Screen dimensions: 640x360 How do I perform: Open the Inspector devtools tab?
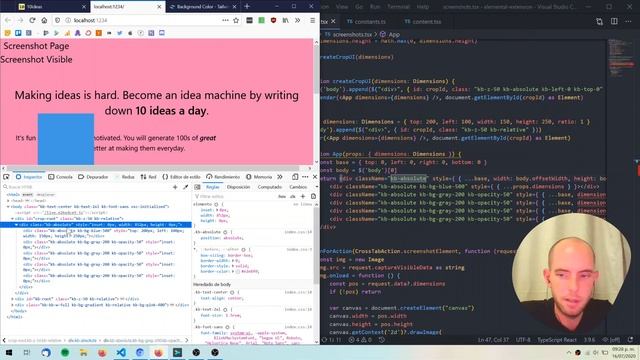coord(29,177)
